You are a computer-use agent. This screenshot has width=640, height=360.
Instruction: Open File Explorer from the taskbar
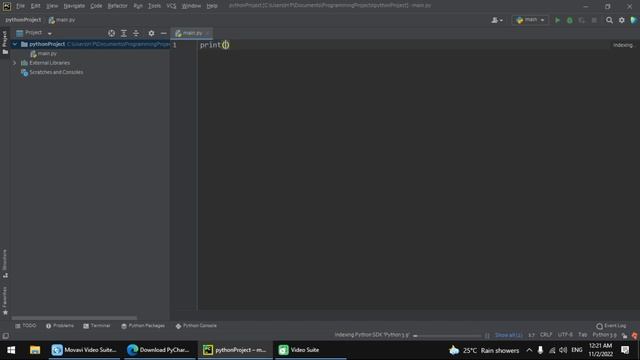coord(35,350)
